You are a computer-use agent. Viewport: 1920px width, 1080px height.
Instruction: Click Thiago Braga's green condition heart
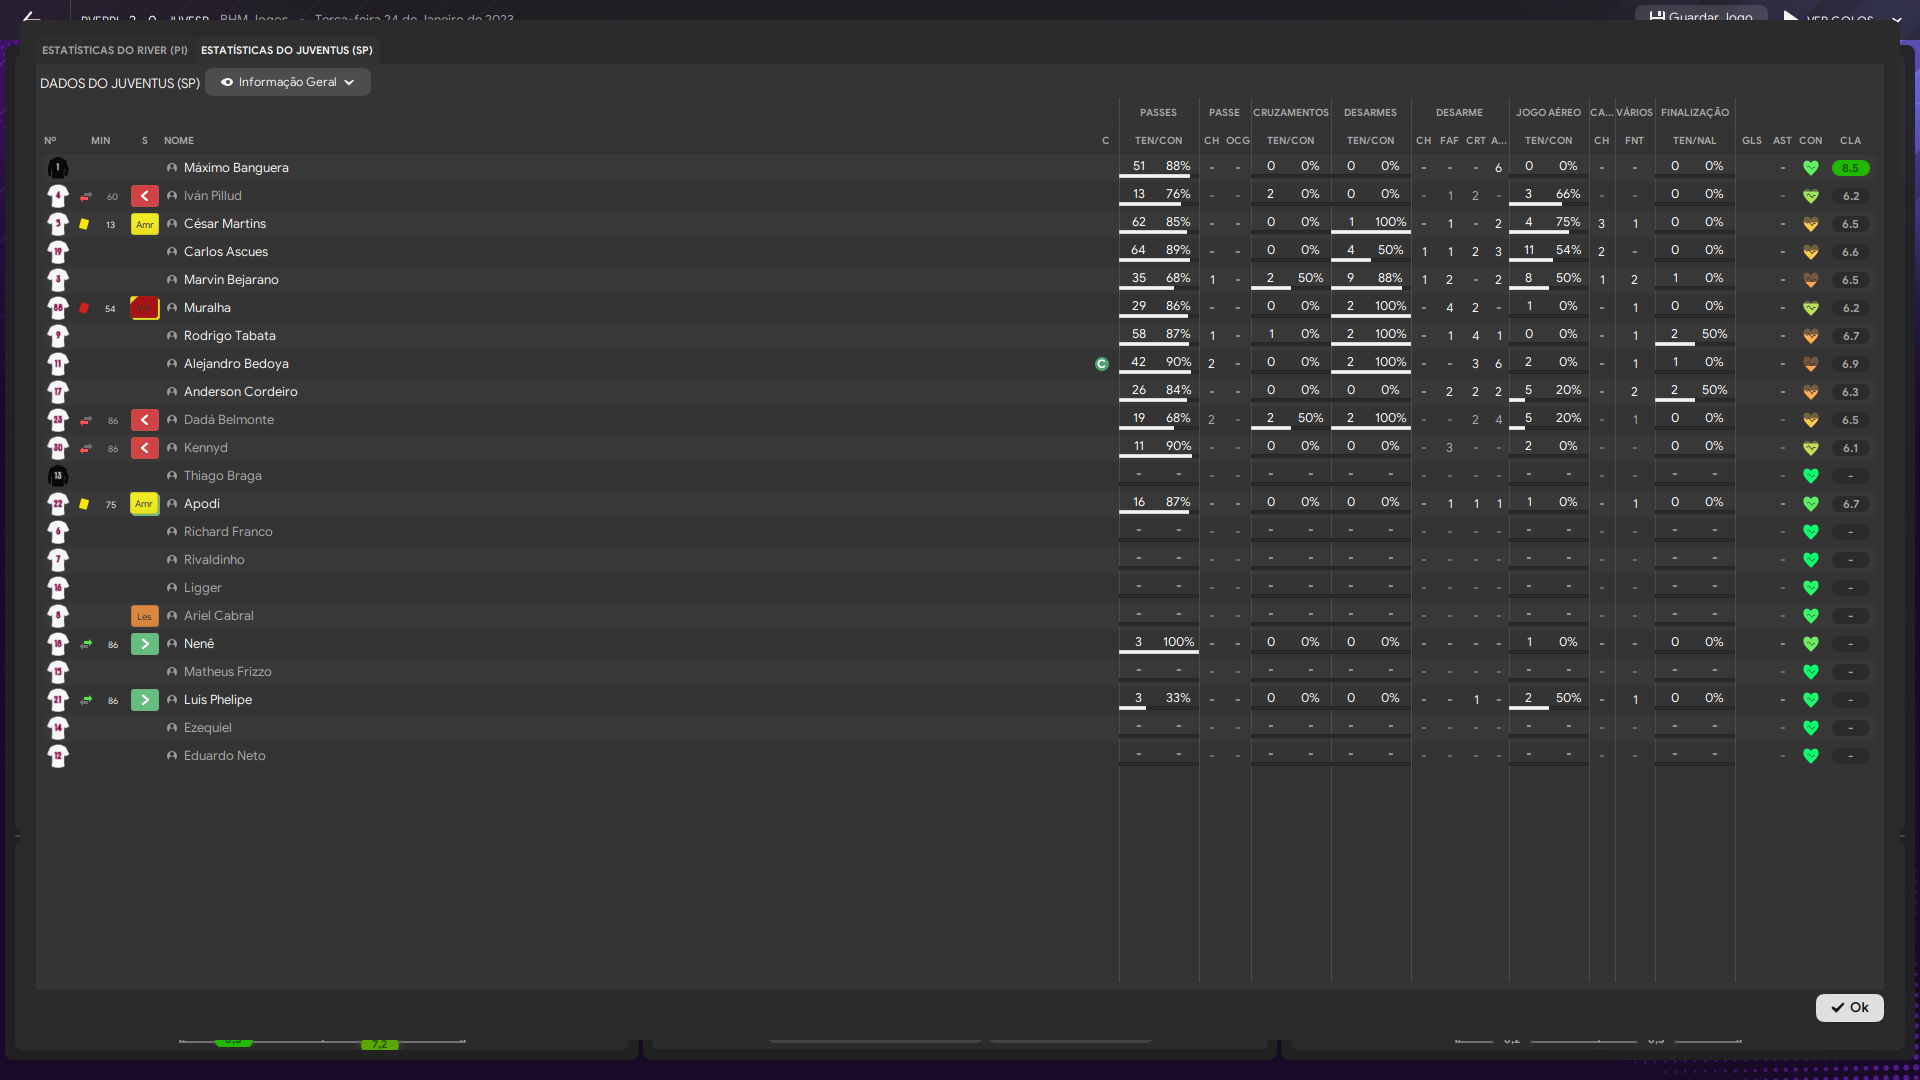[1811, 476]
